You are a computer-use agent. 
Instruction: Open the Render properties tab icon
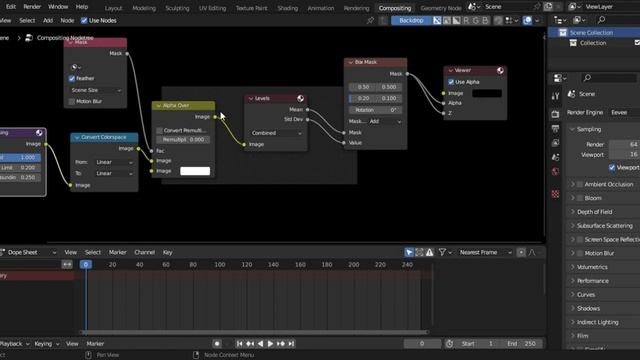tap(555, 114)
